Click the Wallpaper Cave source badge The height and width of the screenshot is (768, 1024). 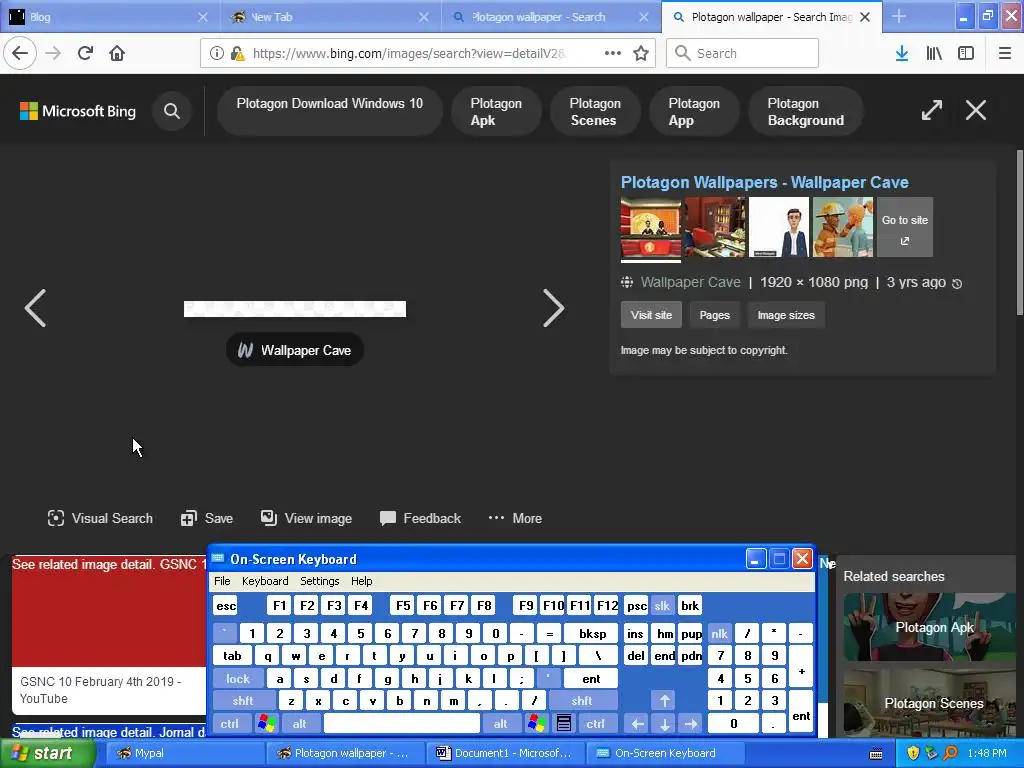295,350
